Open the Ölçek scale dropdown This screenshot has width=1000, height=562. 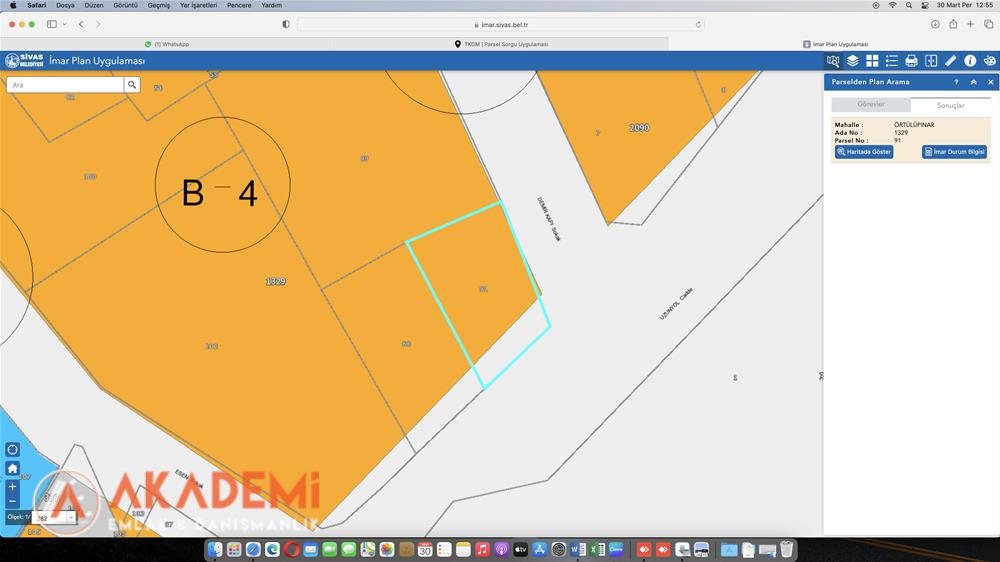pyautogui.click(x=70, y=518)
